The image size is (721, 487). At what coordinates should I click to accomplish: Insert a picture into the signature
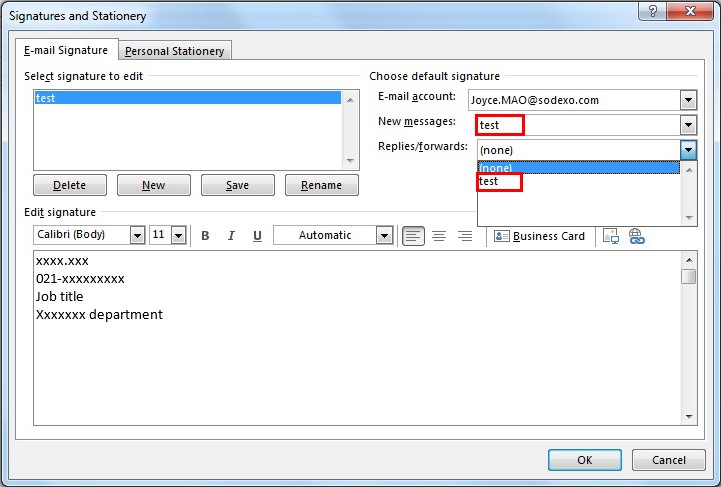611,236
